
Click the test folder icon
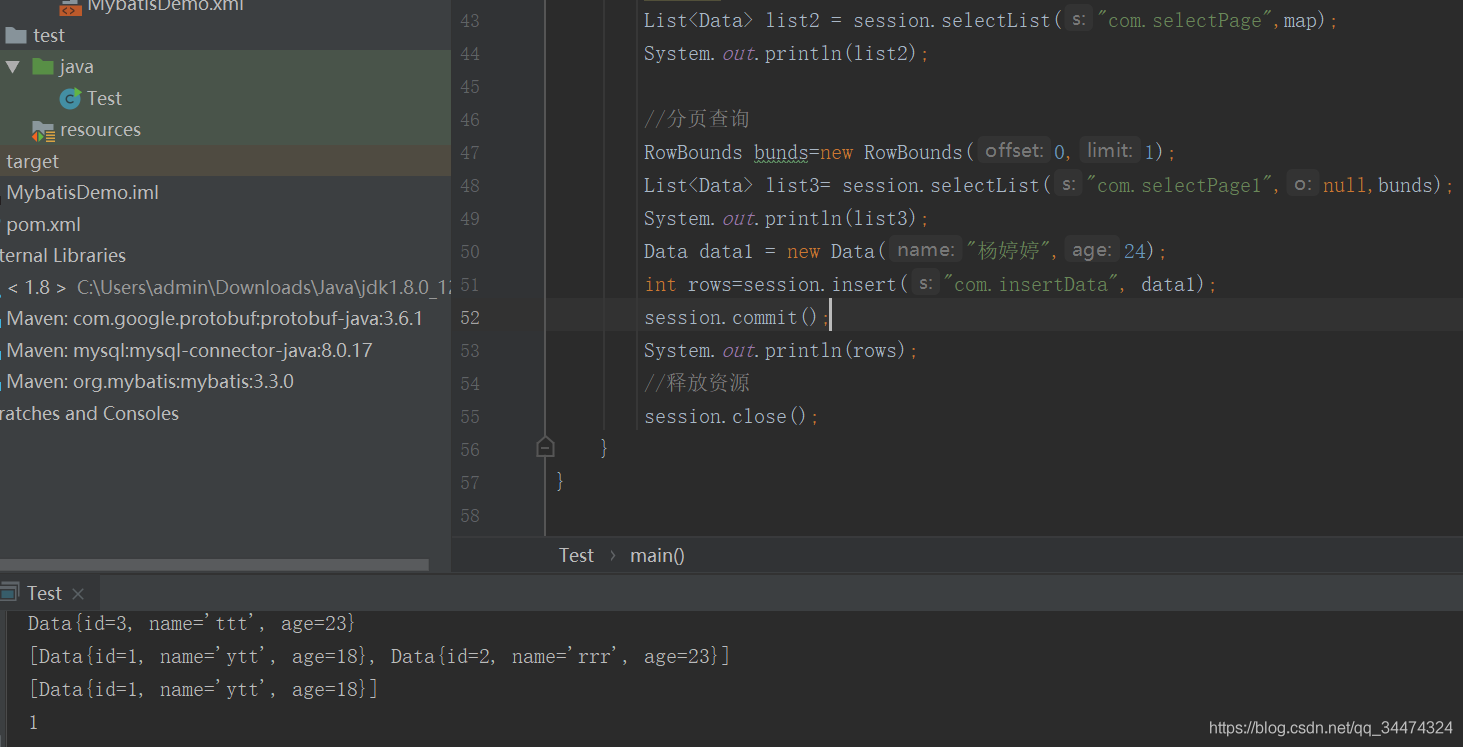coord(16,36)
